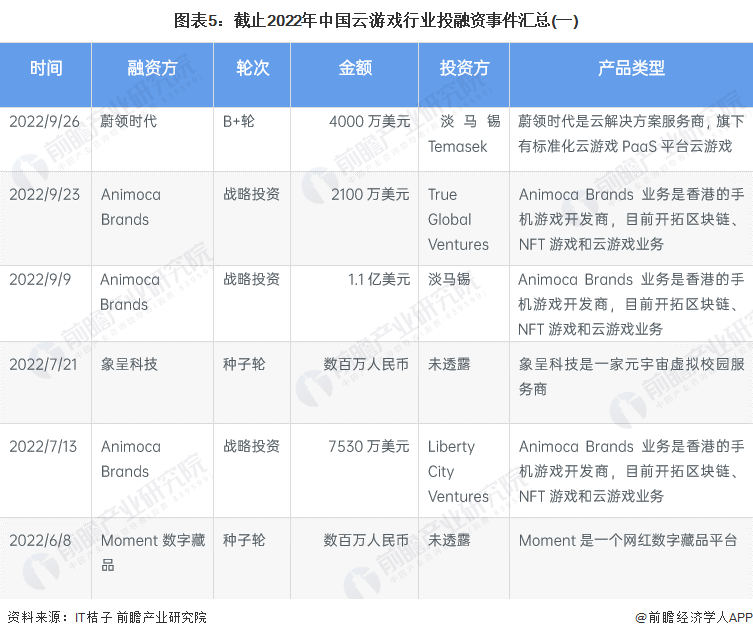This screenshot has width=753, height=638.
Task: Click the amount '1.1 亿美元'
Action: click(379, 279)
